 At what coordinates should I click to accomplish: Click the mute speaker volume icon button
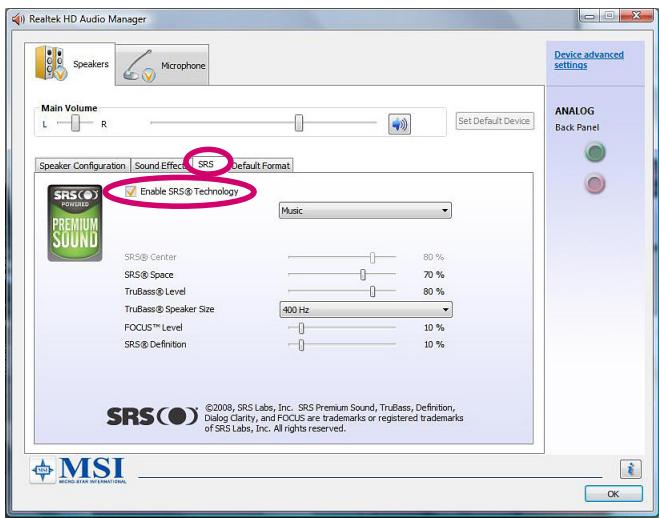tap(399, 124)
